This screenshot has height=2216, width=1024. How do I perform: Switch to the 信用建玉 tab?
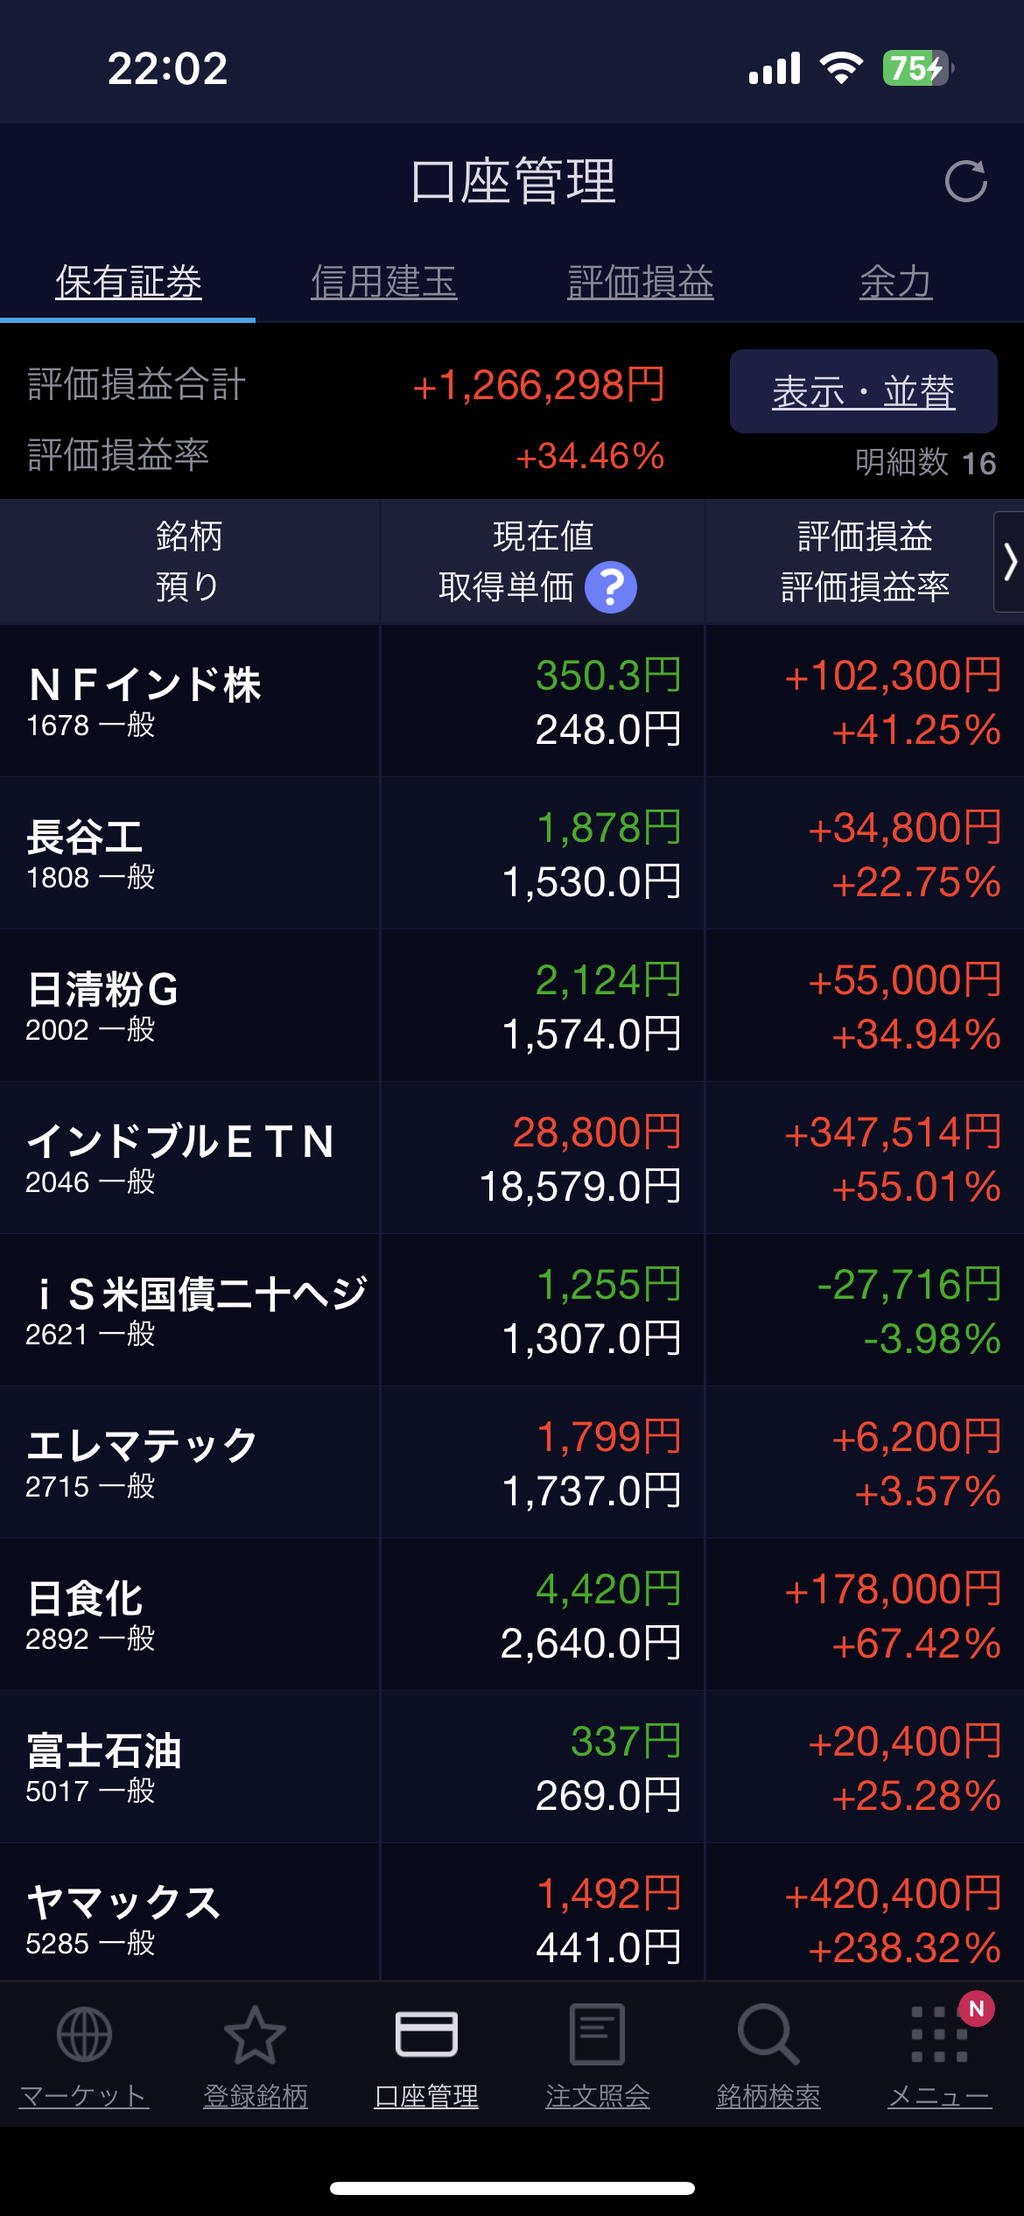pos(384,282)
